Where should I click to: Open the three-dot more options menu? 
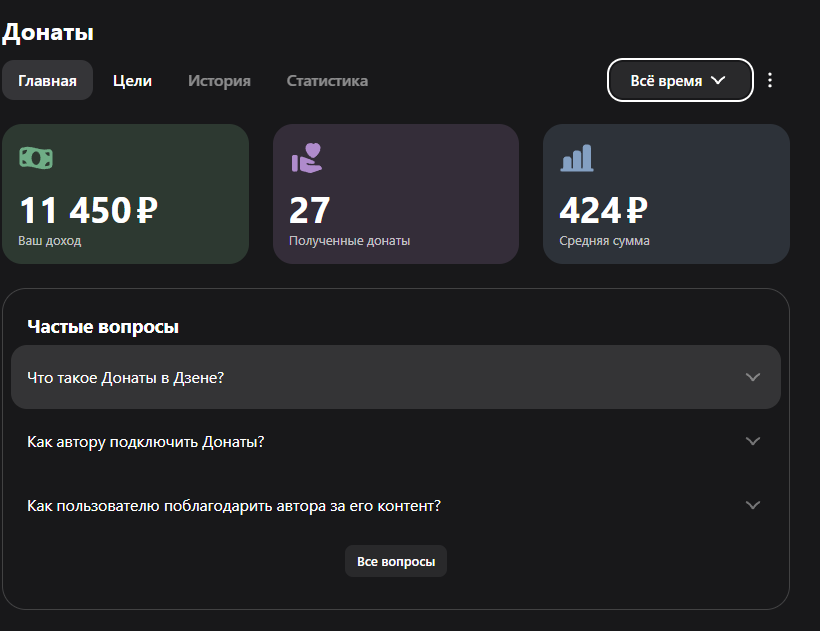(x=769, y=80)
